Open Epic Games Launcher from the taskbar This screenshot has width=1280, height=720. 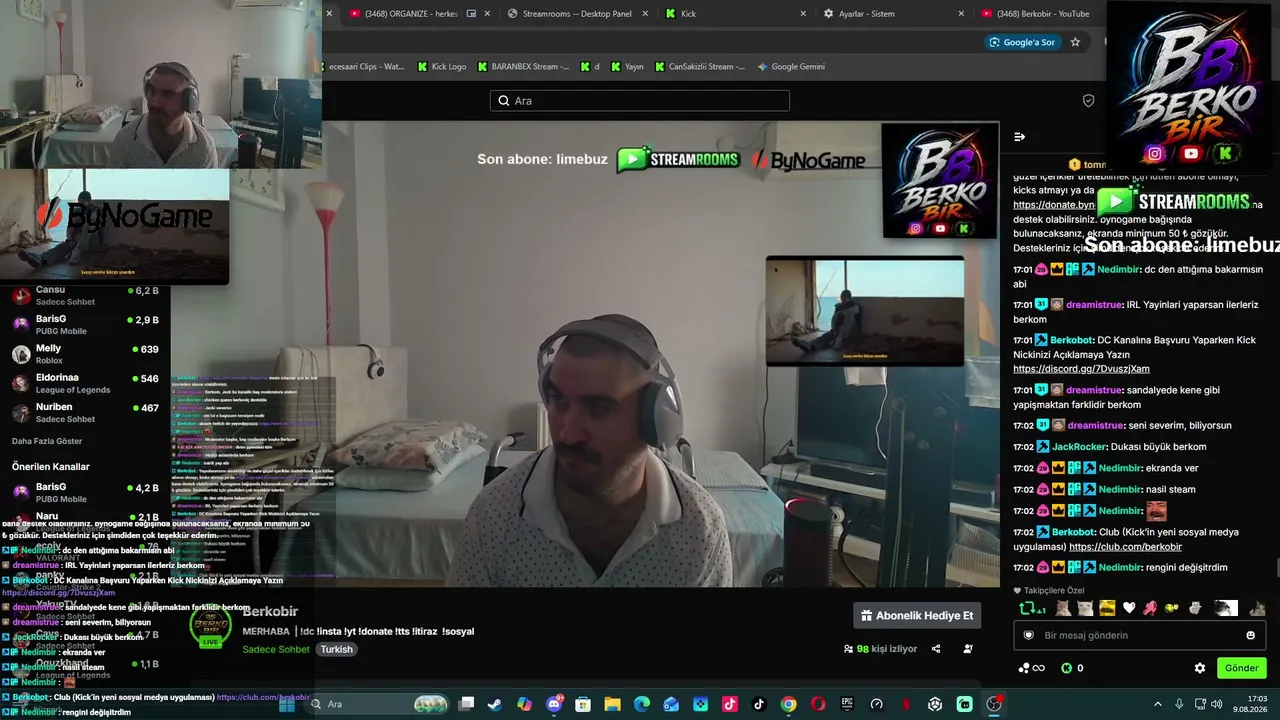[847, 704]
